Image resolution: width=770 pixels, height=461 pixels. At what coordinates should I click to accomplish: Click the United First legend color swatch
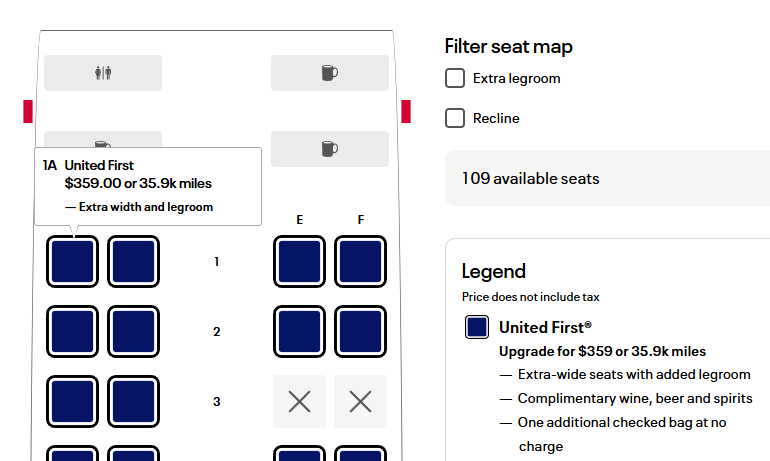coord(477,327)
